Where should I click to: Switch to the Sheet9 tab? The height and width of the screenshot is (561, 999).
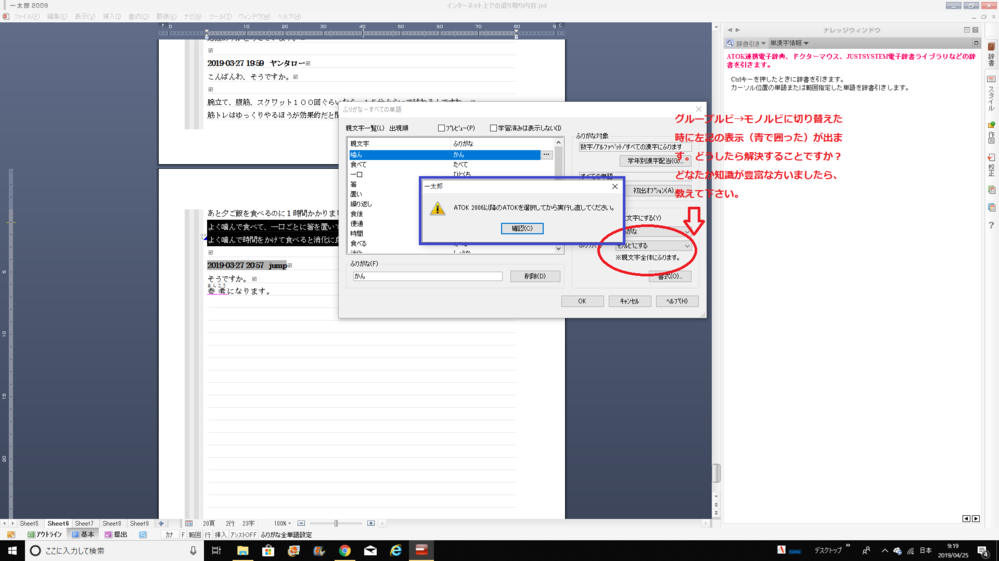(139, 523)
